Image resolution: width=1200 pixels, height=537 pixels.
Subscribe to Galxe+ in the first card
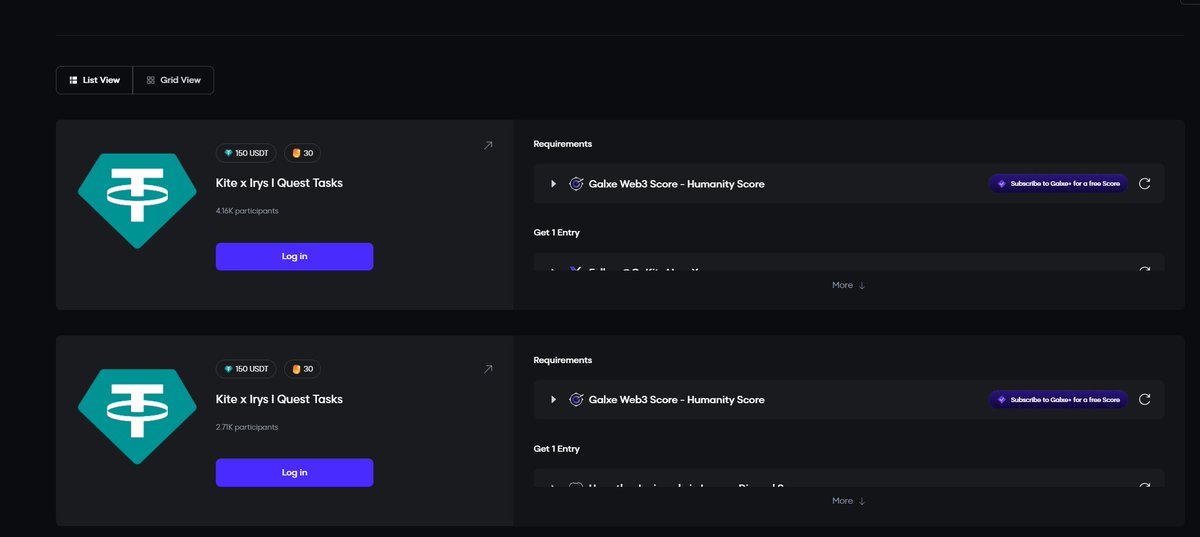1058,184
